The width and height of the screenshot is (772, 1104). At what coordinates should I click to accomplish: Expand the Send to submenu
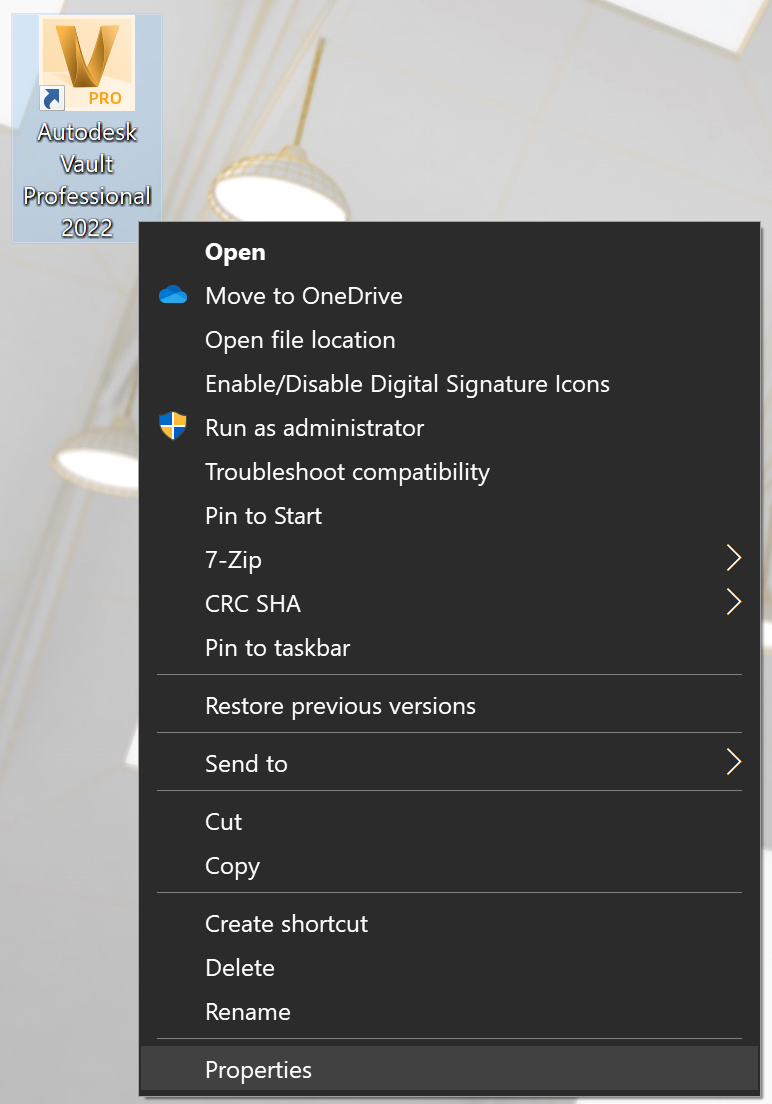coord(246,763)
